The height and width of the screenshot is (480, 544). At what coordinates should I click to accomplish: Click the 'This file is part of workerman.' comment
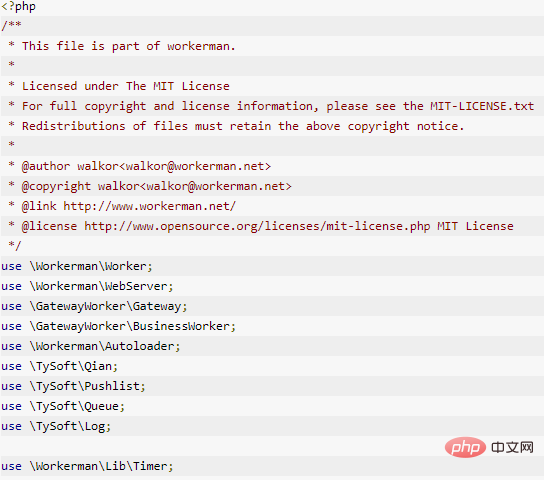[129, 46]
